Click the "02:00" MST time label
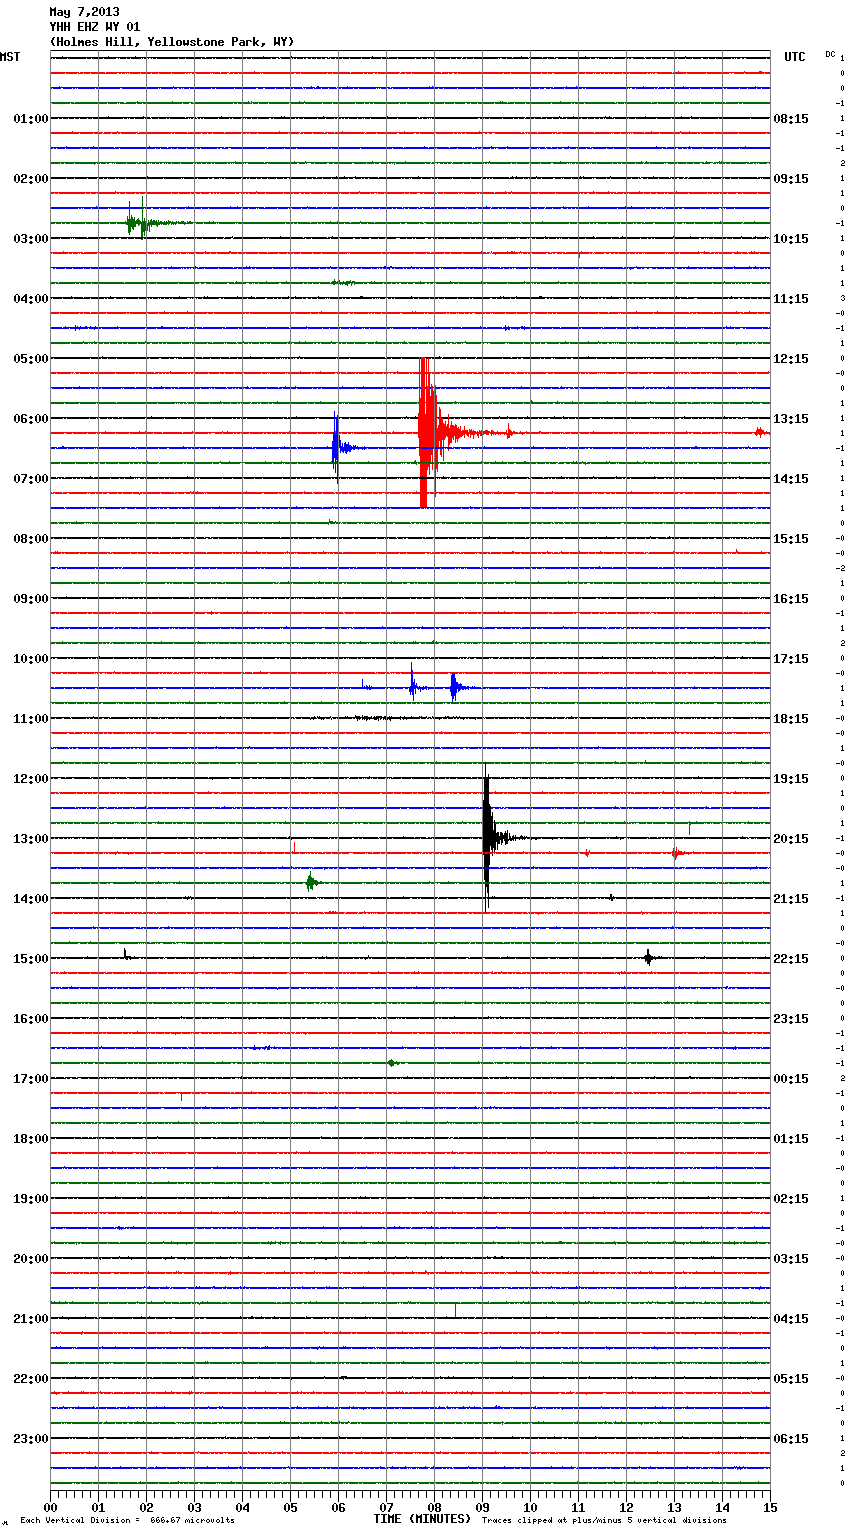This screenshot has height=1534, width=850. (x=30, y=178)
